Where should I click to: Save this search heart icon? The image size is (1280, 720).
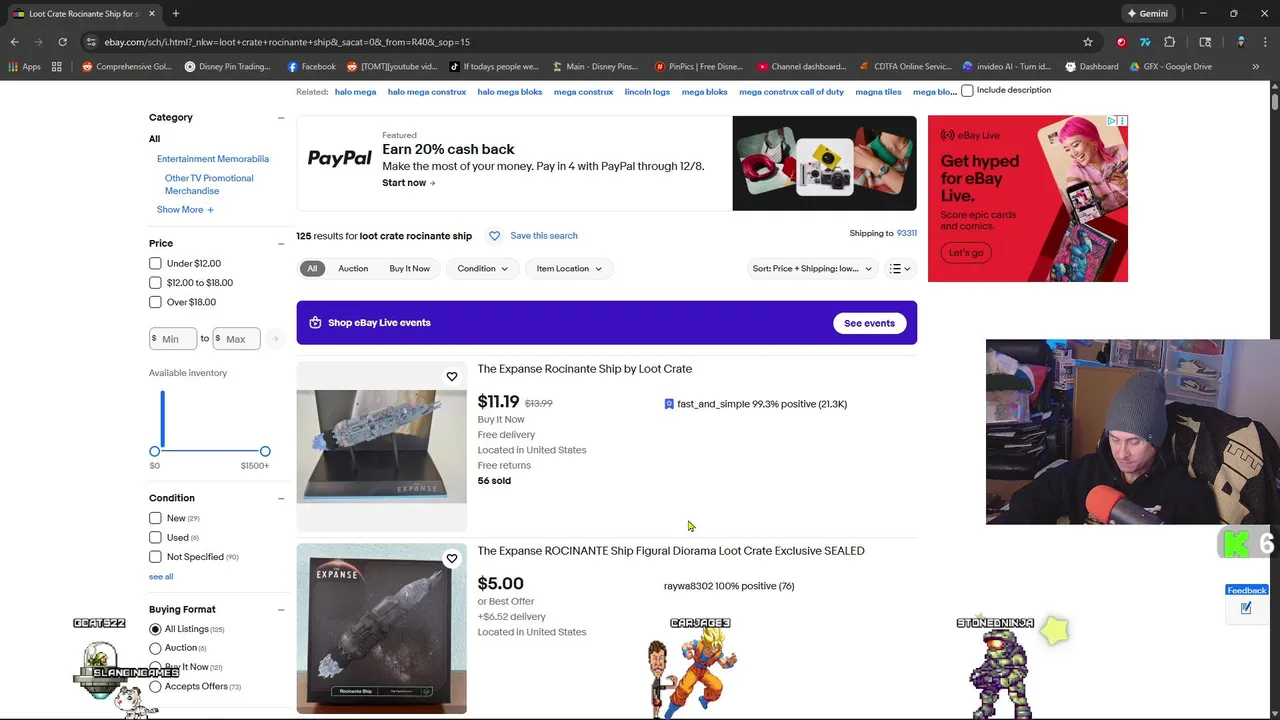click(494, 236)
